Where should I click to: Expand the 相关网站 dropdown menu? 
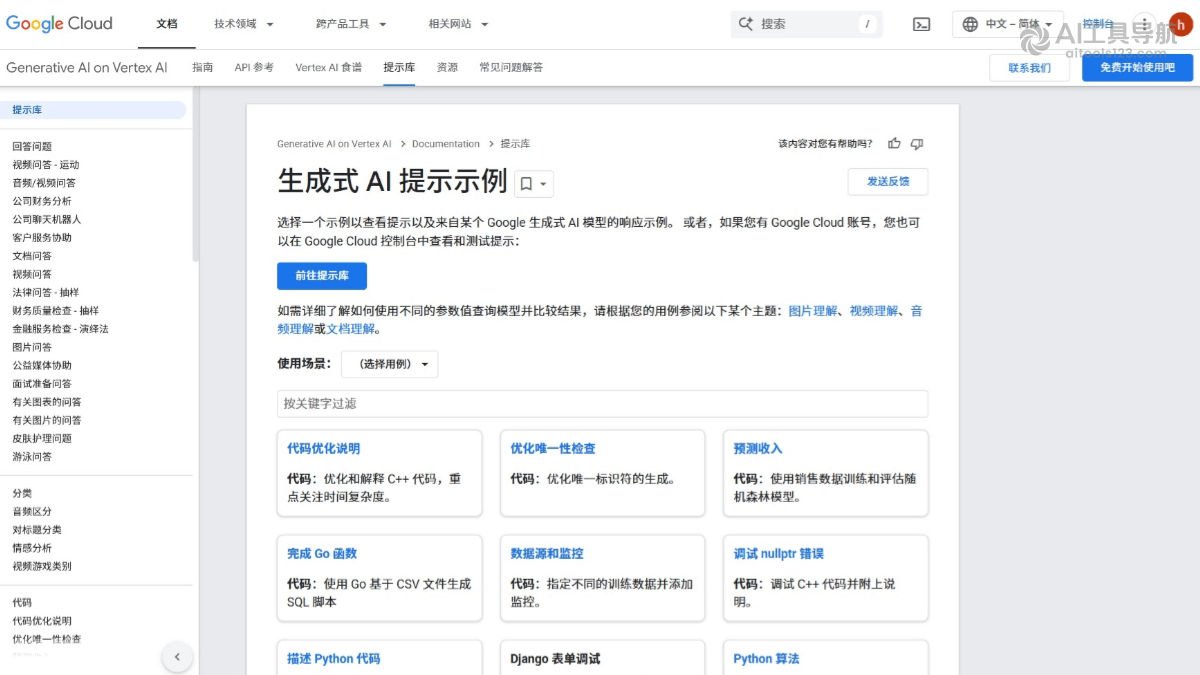tap(458, 24)
